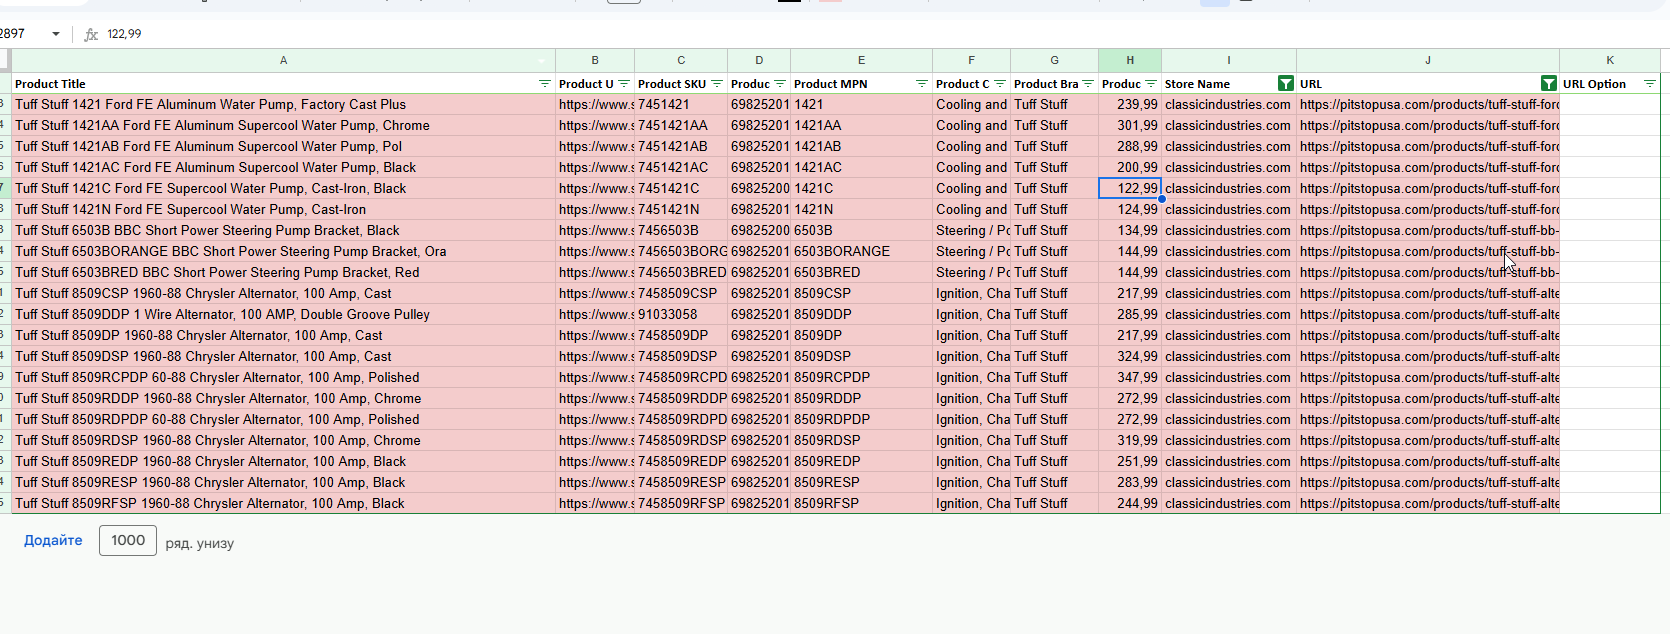Select MPN cell 6503BRED

tap(861, 272)
